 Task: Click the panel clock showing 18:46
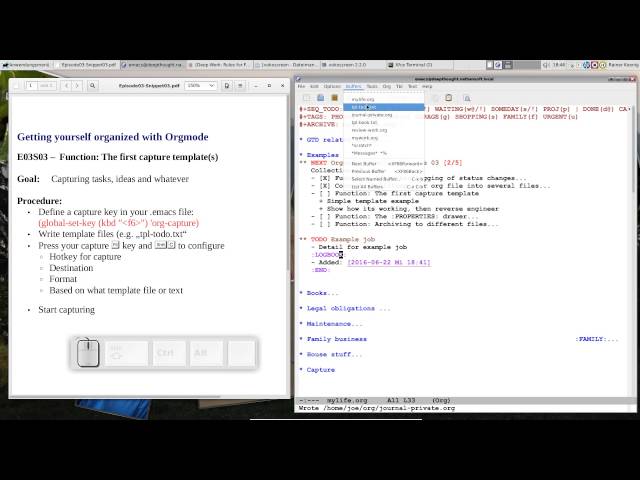[x=559, y=65]
